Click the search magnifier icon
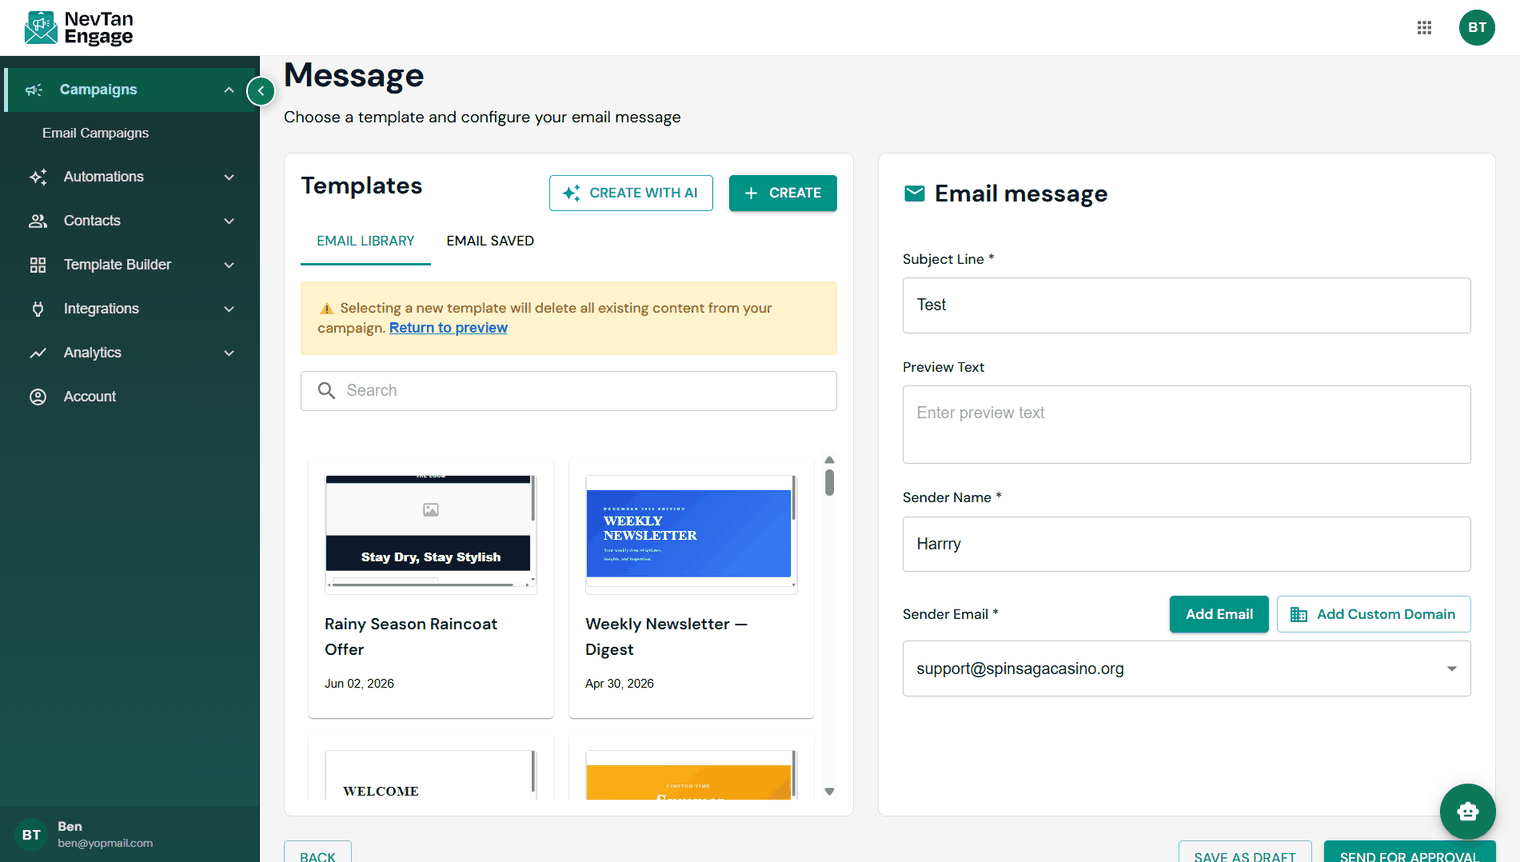This screenshot has width=1520, height=862. point(326,391)
